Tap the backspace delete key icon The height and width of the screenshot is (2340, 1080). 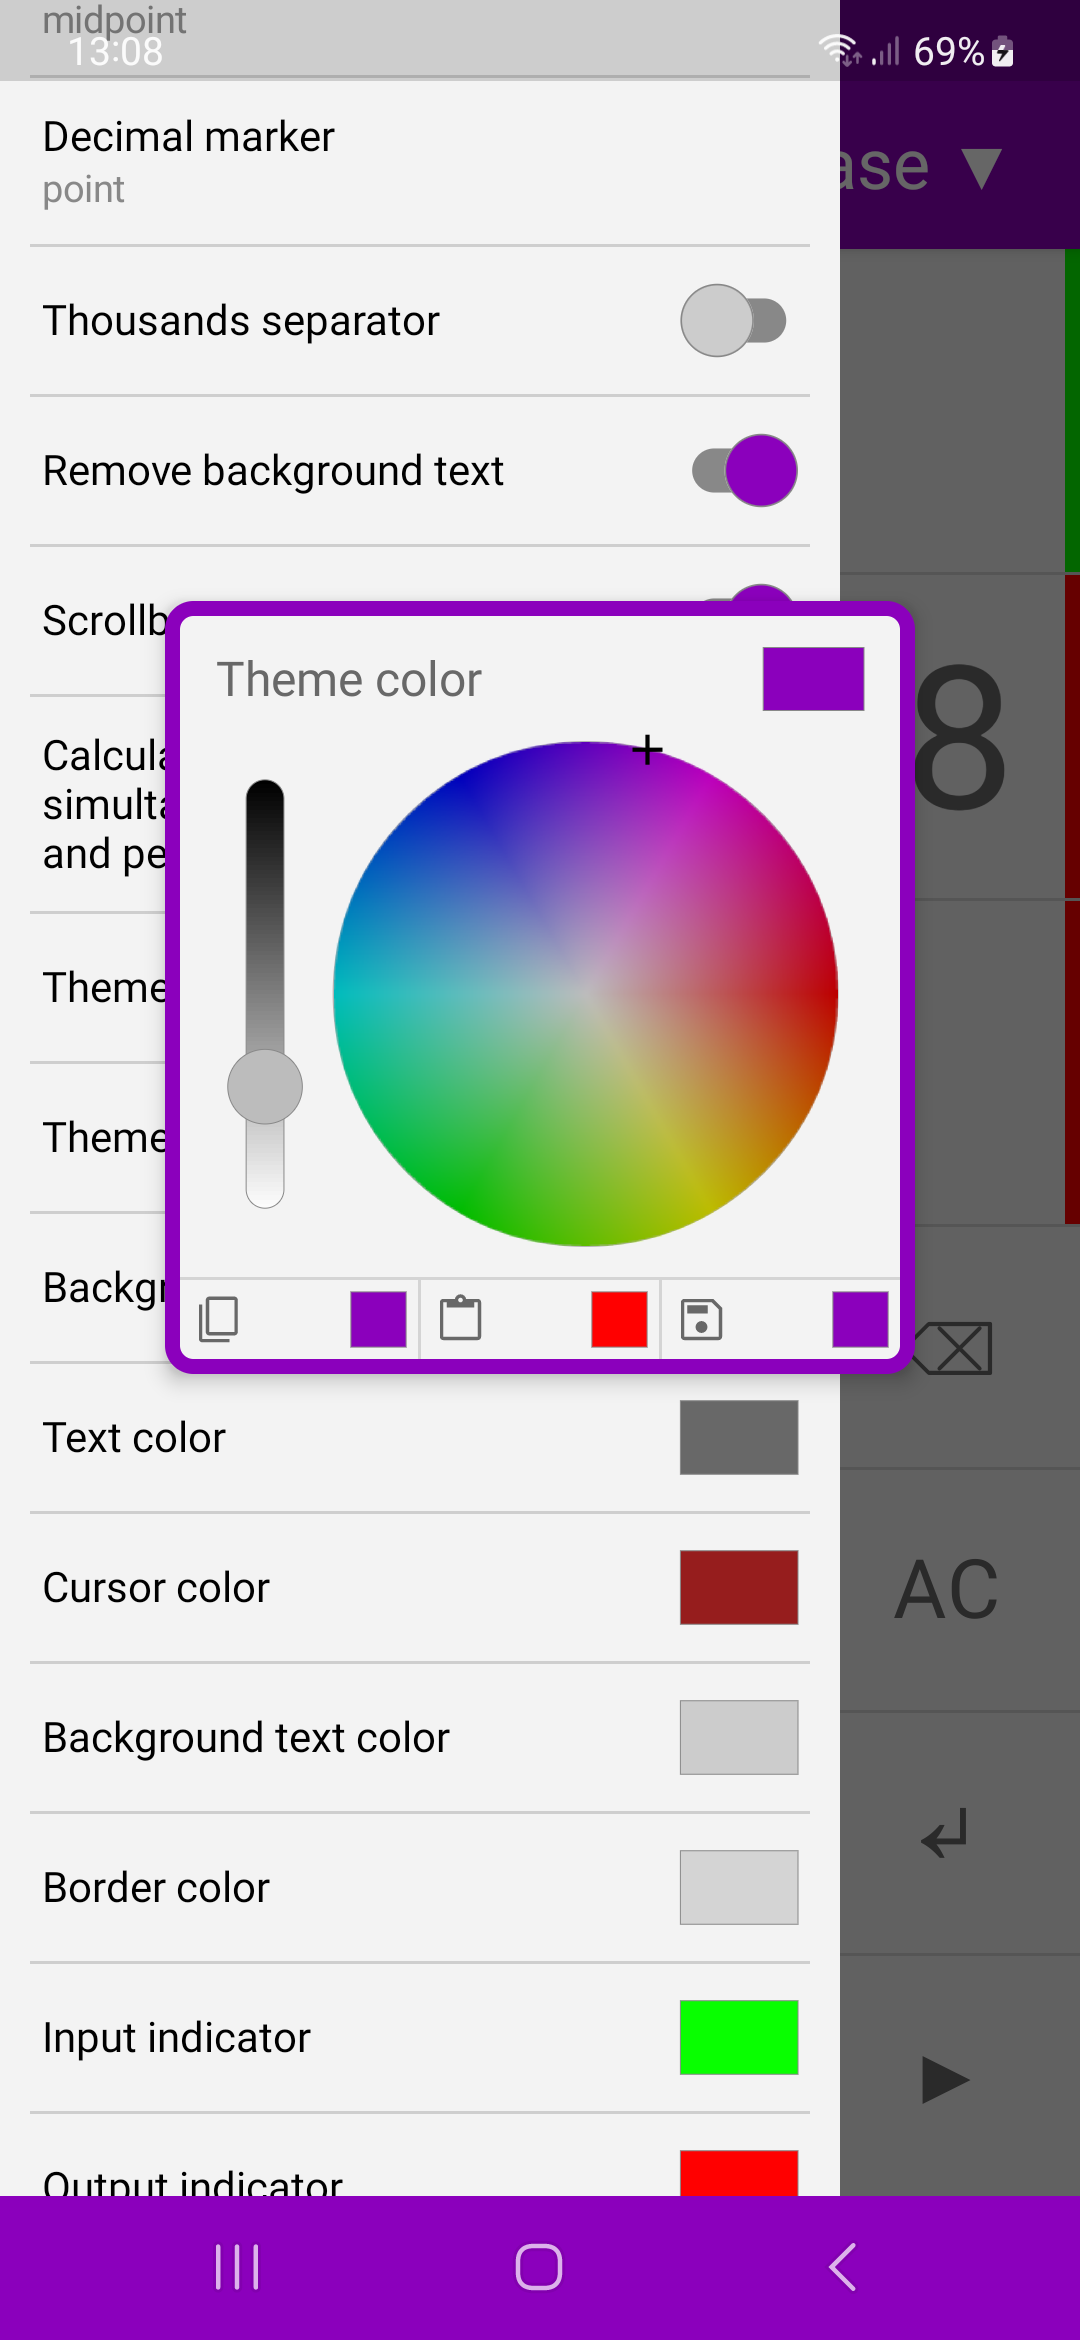tap(952, 1348)
